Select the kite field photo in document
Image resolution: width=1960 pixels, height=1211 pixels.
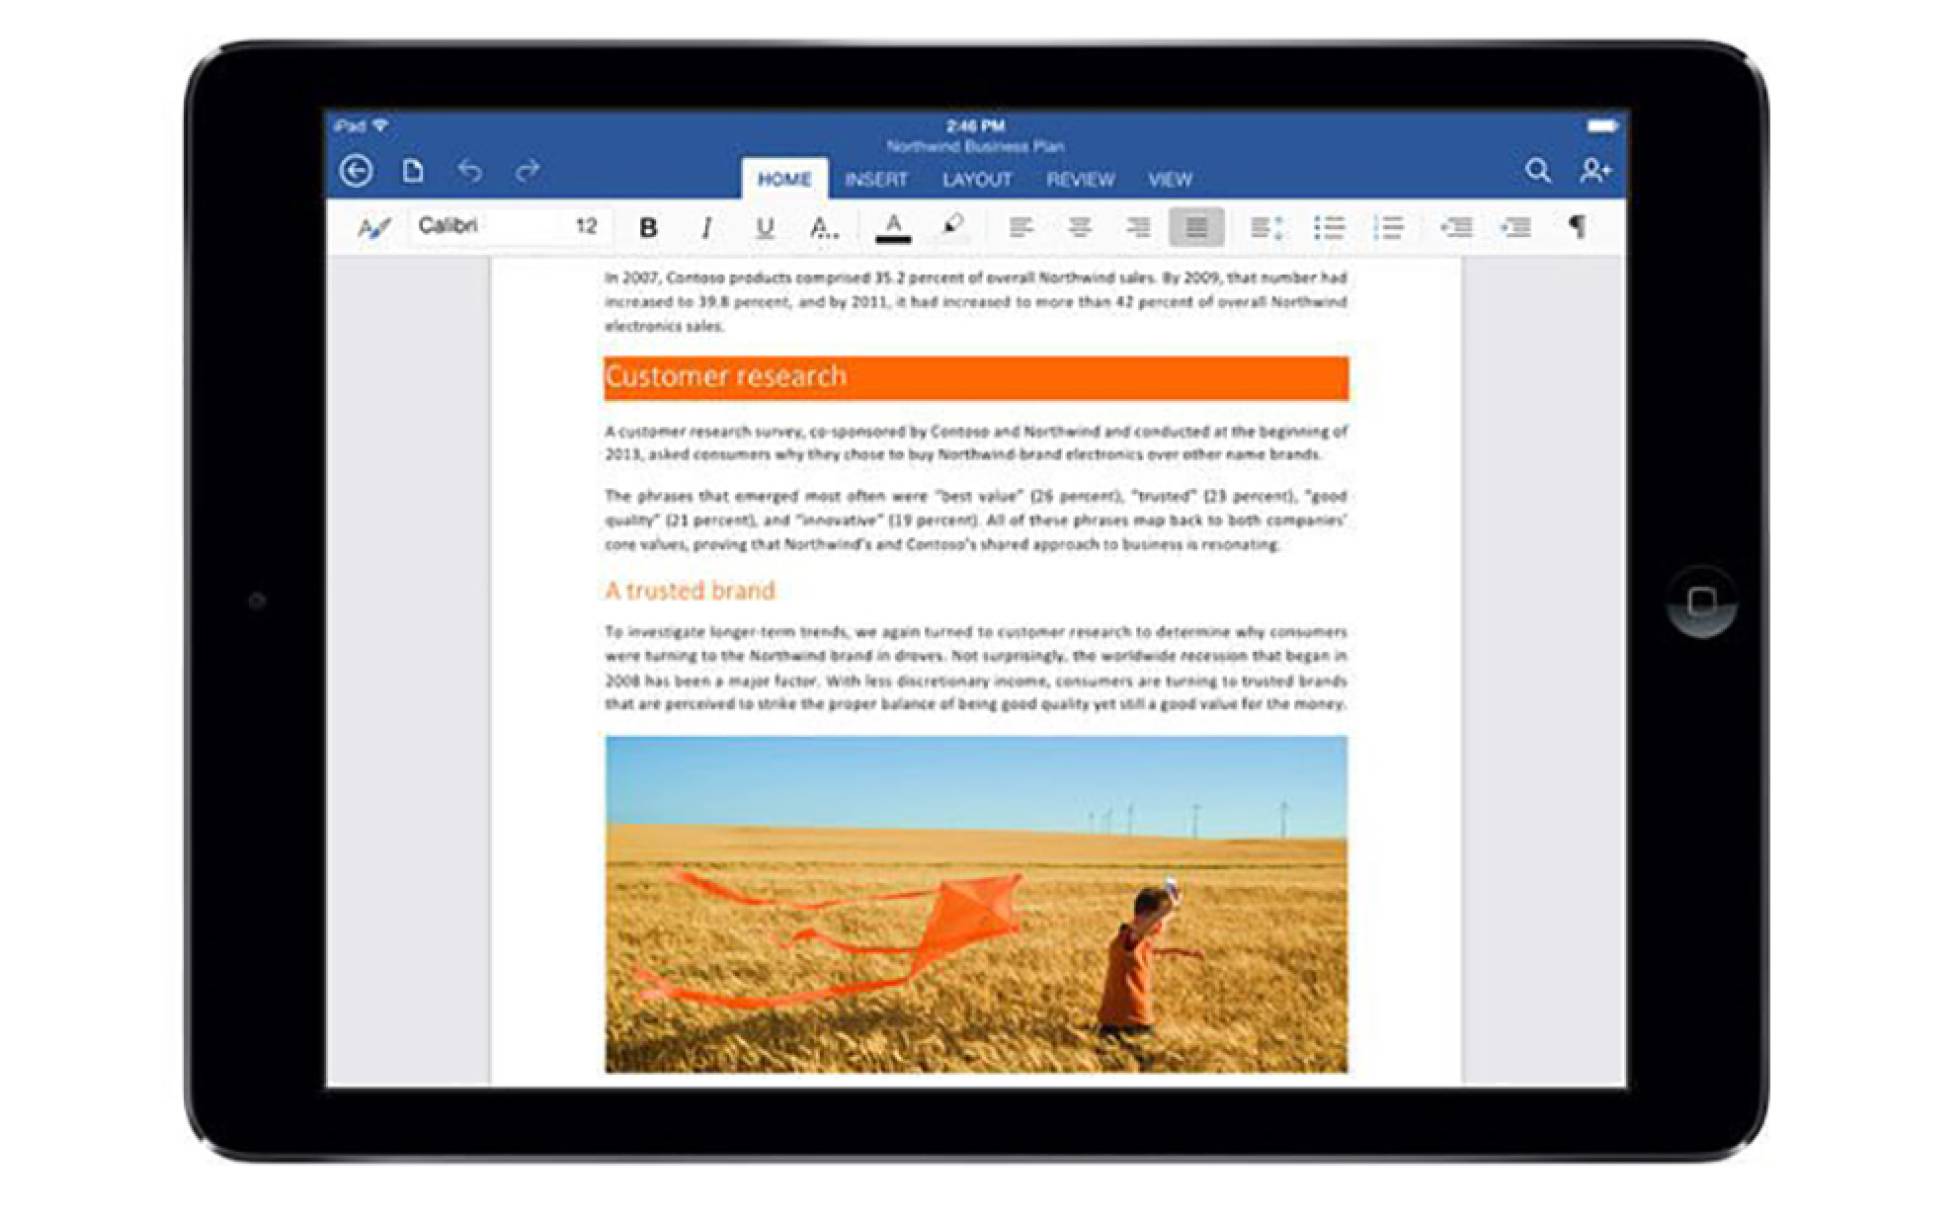(x=976, y=904)
